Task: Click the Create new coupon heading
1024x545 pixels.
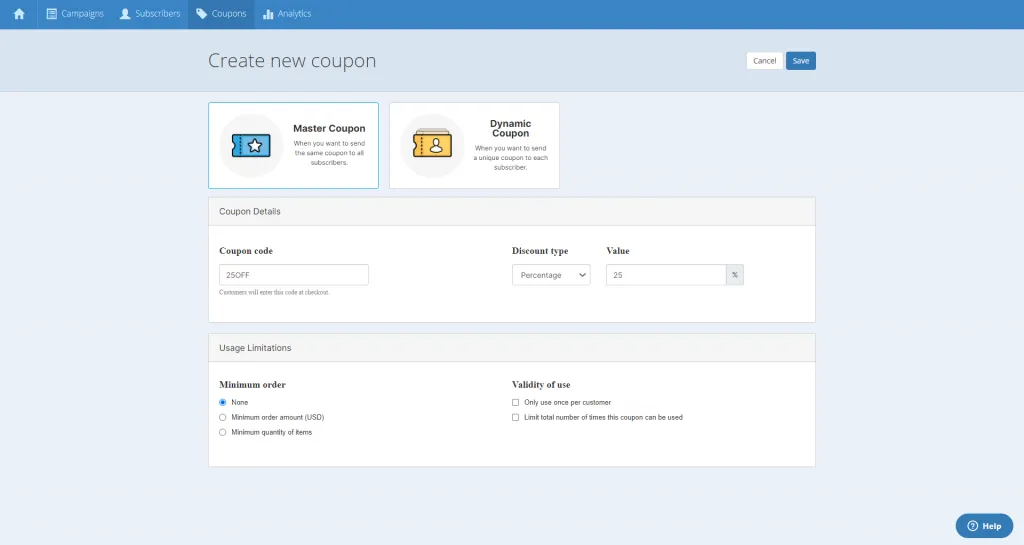Action: 292,61
